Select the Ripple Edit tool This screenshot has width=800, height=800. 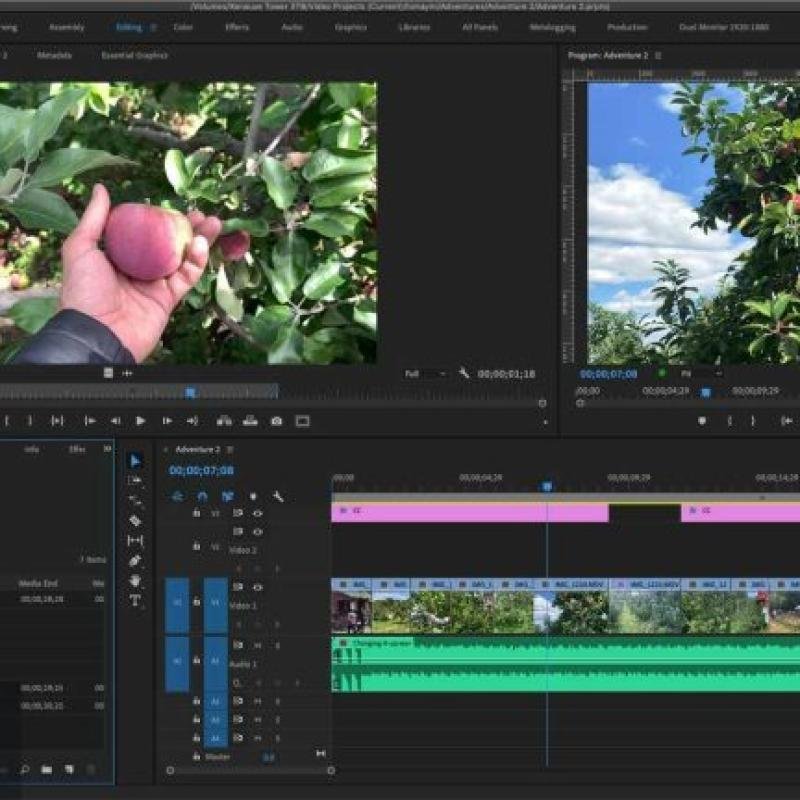click(135, 500)
